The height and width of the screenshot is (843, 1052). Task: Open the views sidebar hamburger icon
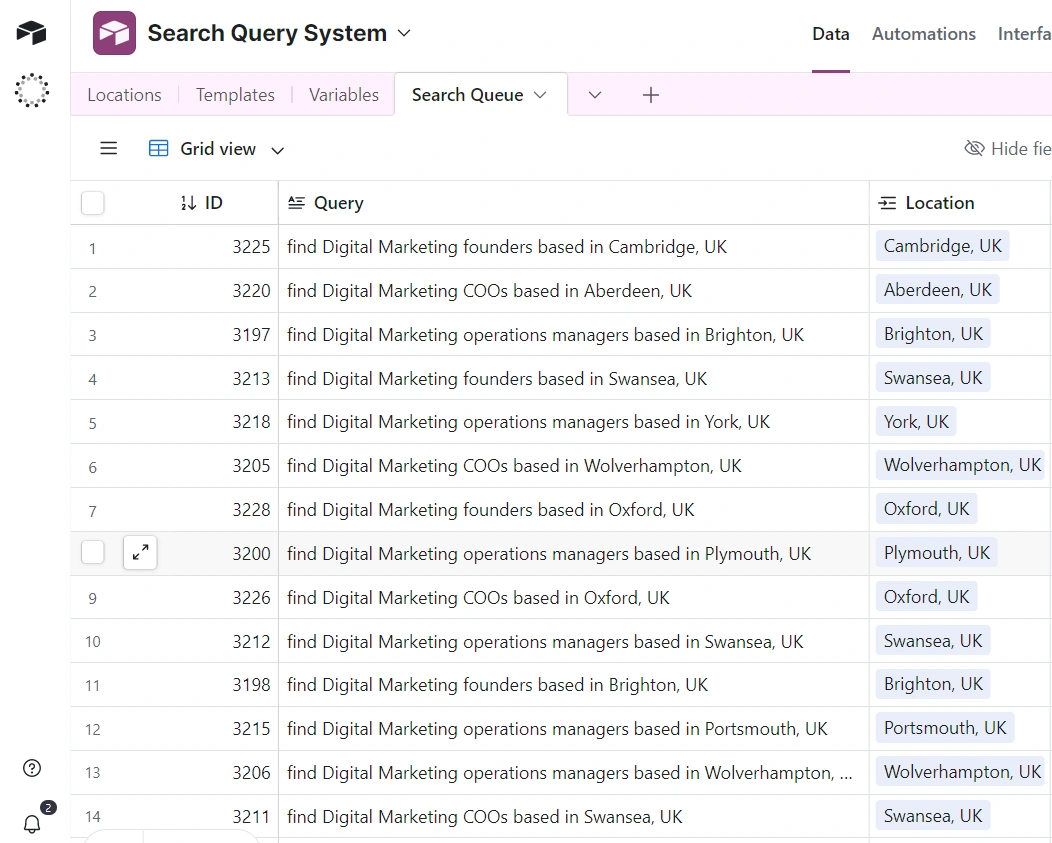tap(109, 149)
